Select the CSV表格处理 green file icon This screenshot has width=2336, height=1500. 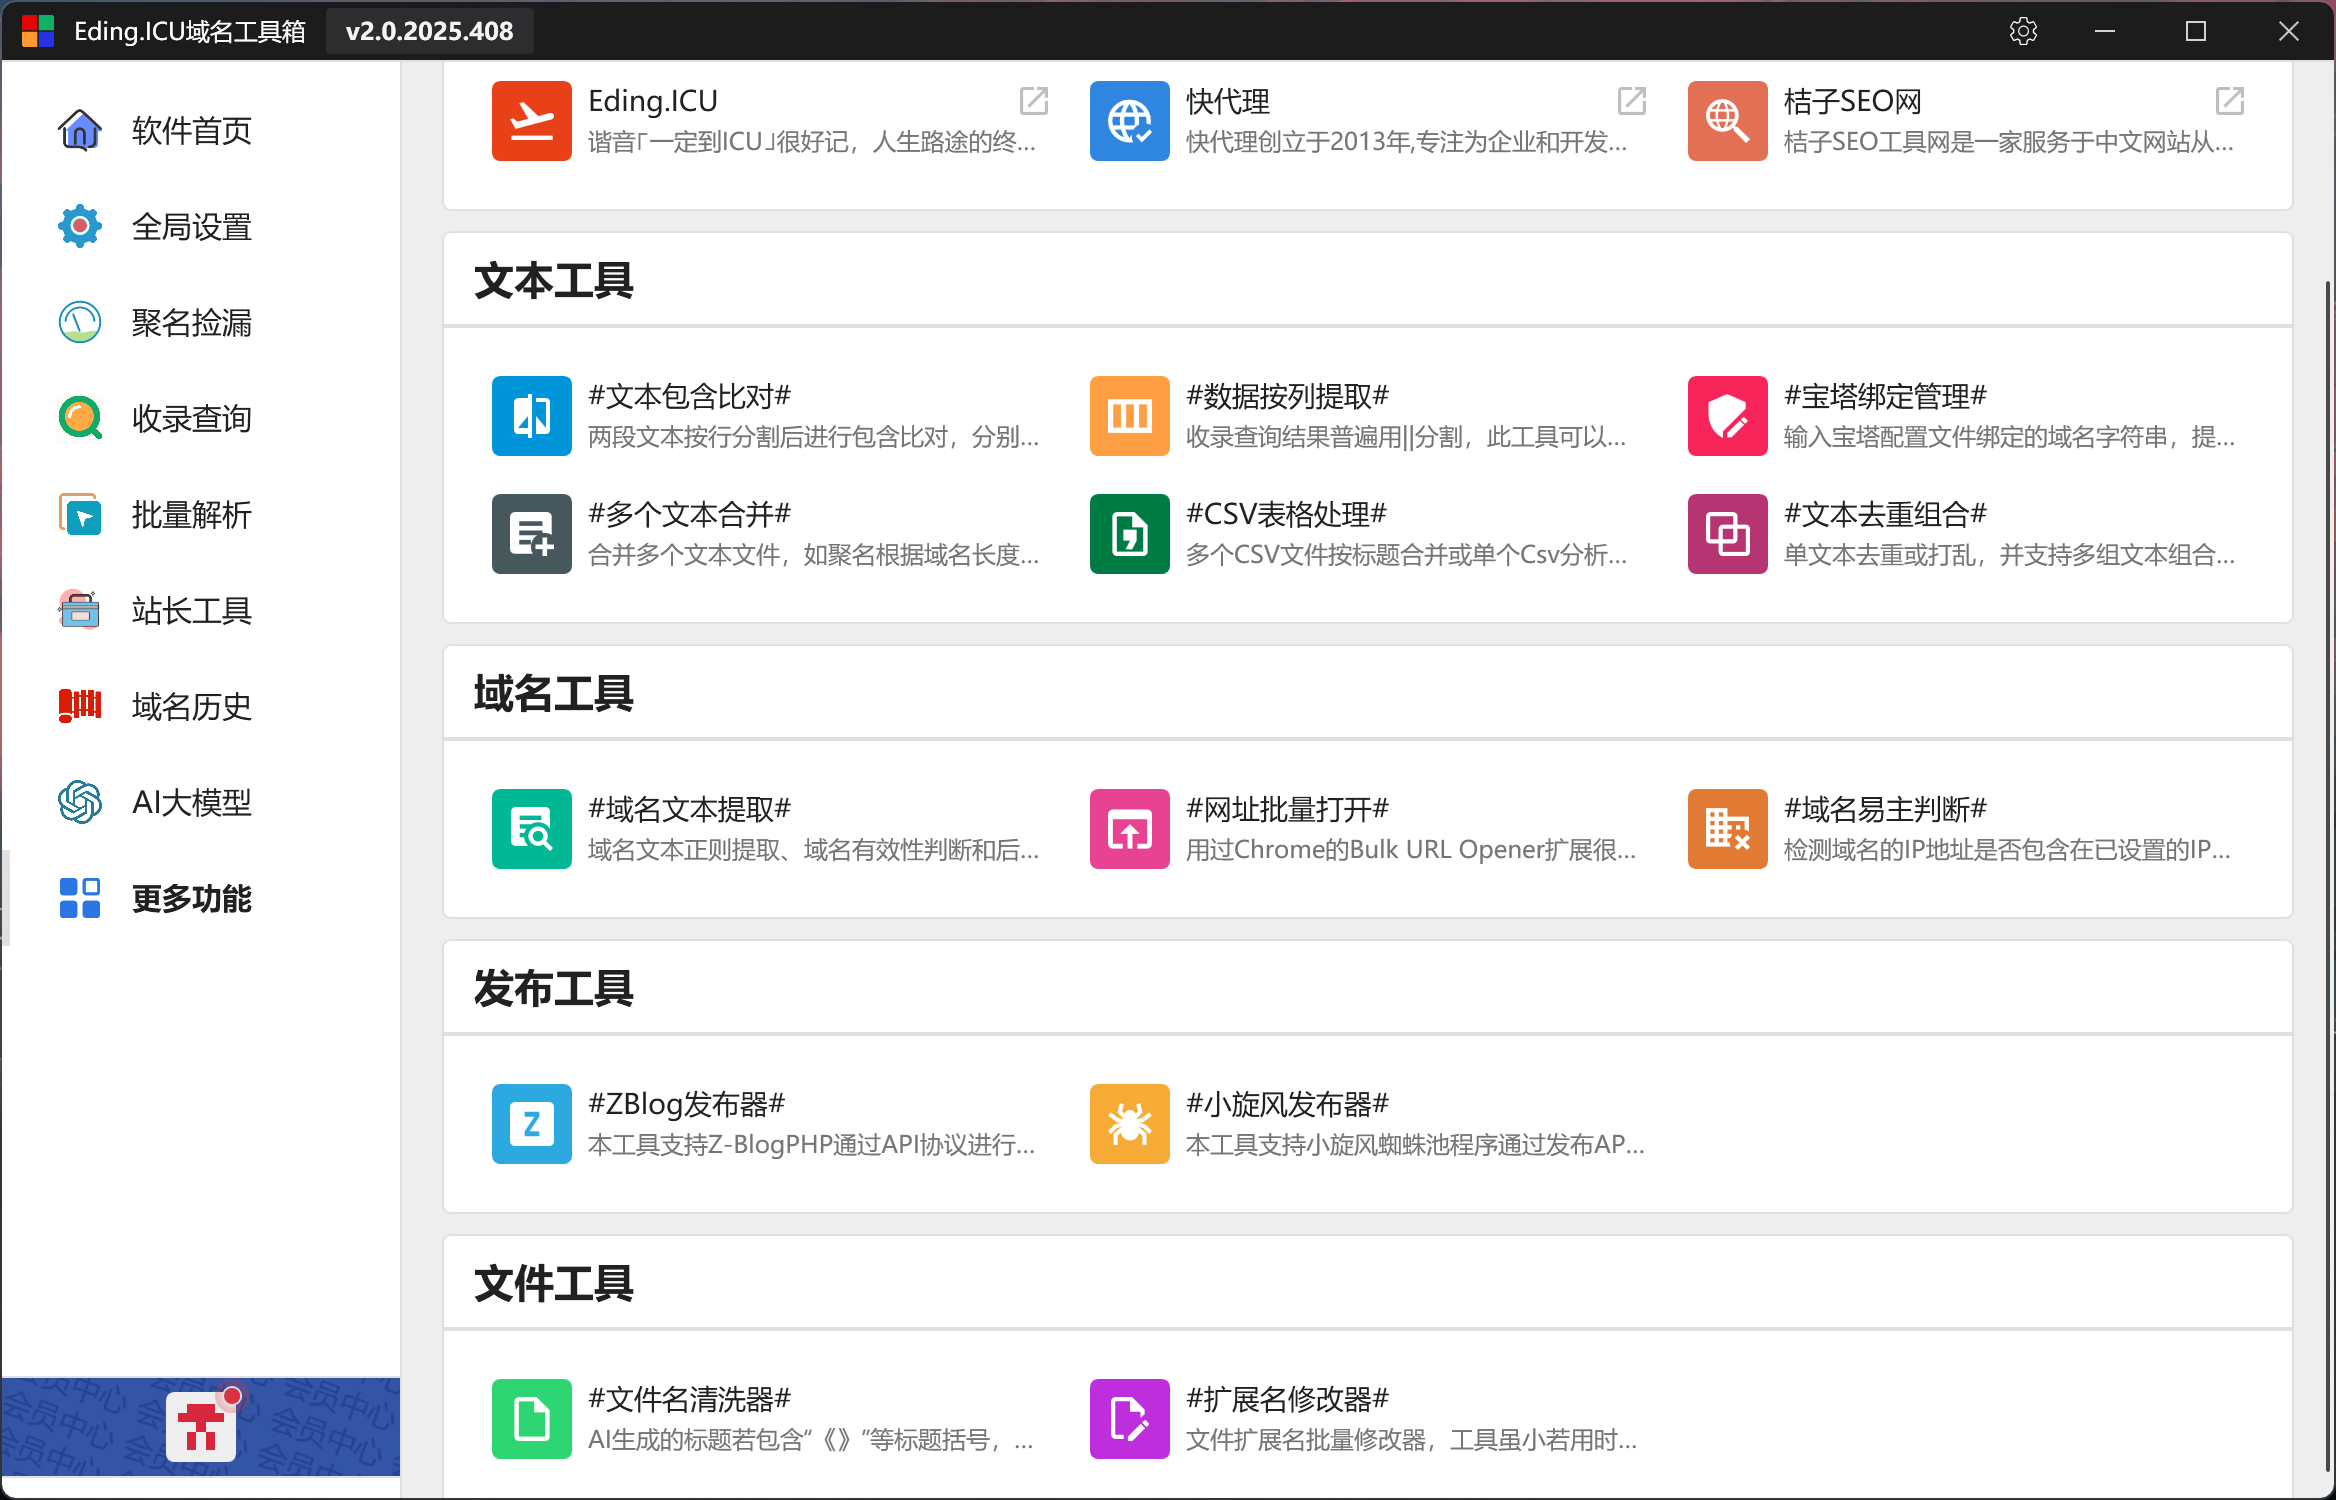1129,533
